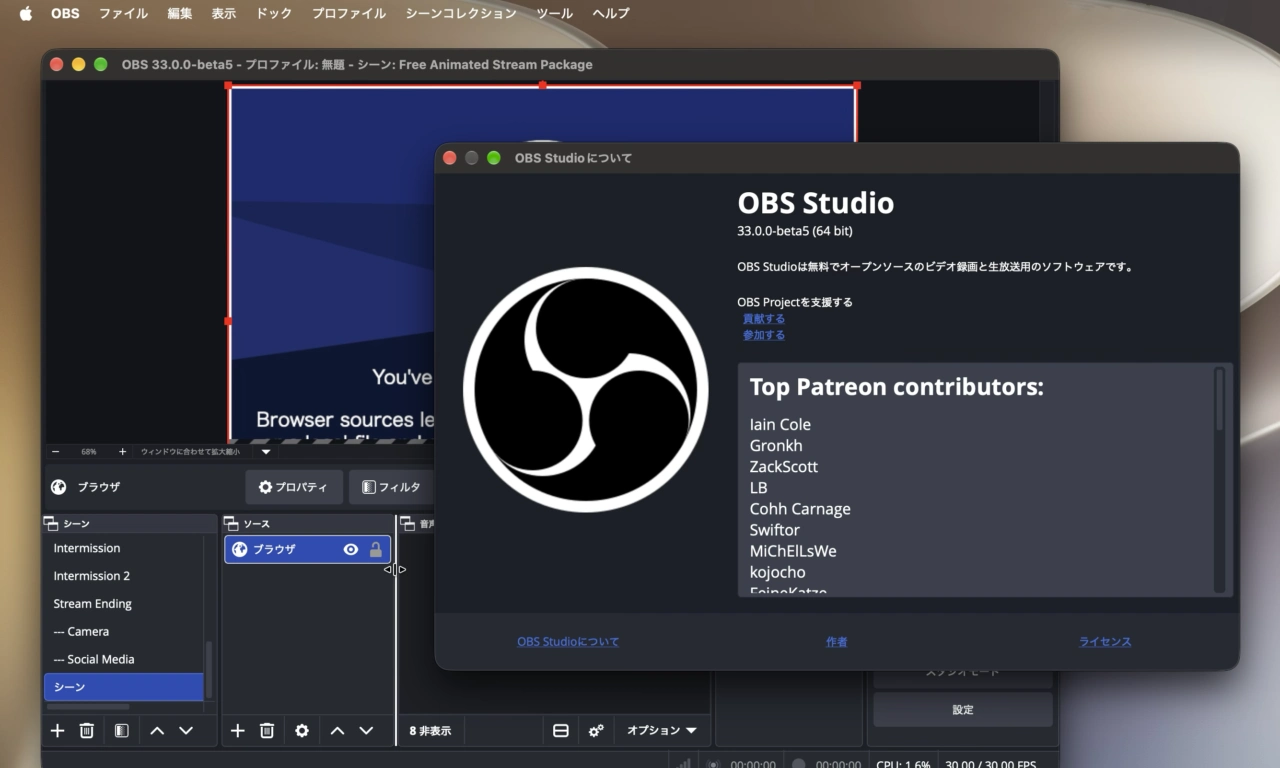Remove the selected source with trash icon
This screenshot has width=1280, height=768.
(x=267, y=731)
